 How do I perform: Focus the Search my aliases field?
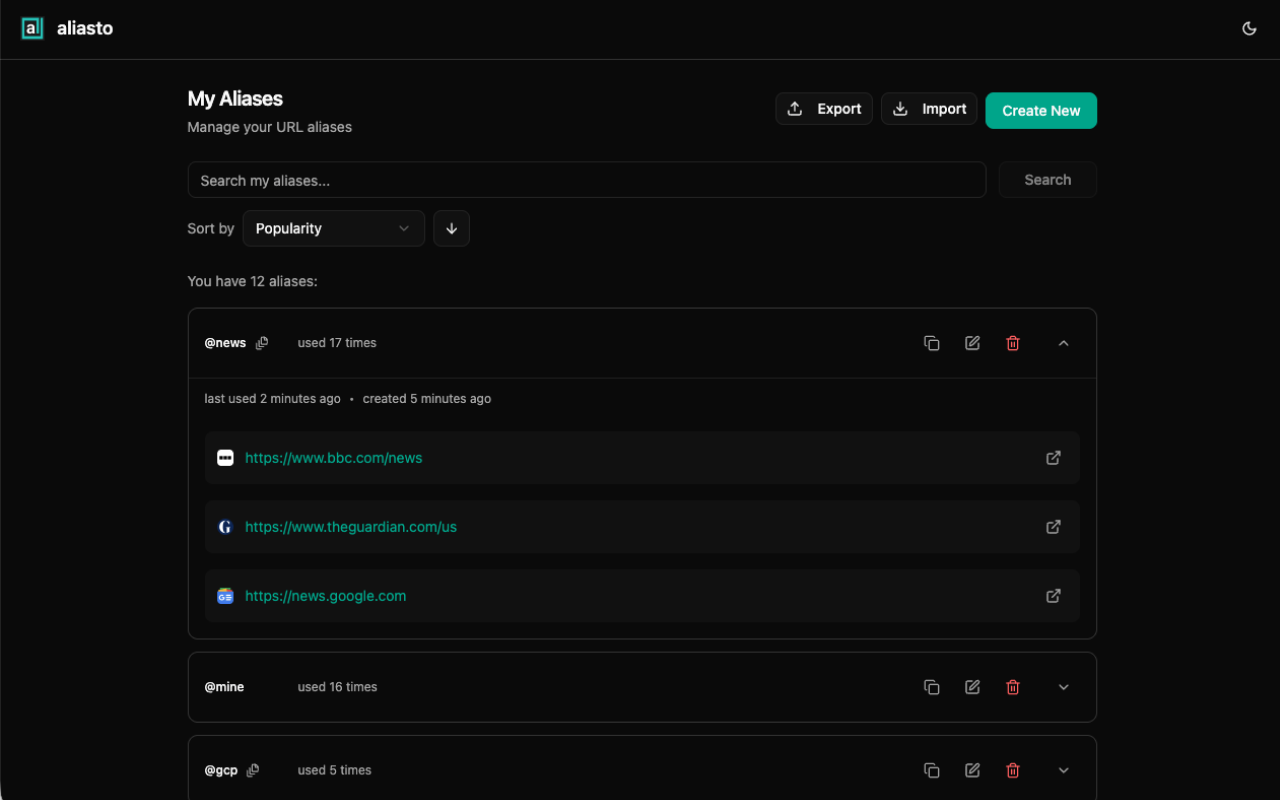pos(586,180)
